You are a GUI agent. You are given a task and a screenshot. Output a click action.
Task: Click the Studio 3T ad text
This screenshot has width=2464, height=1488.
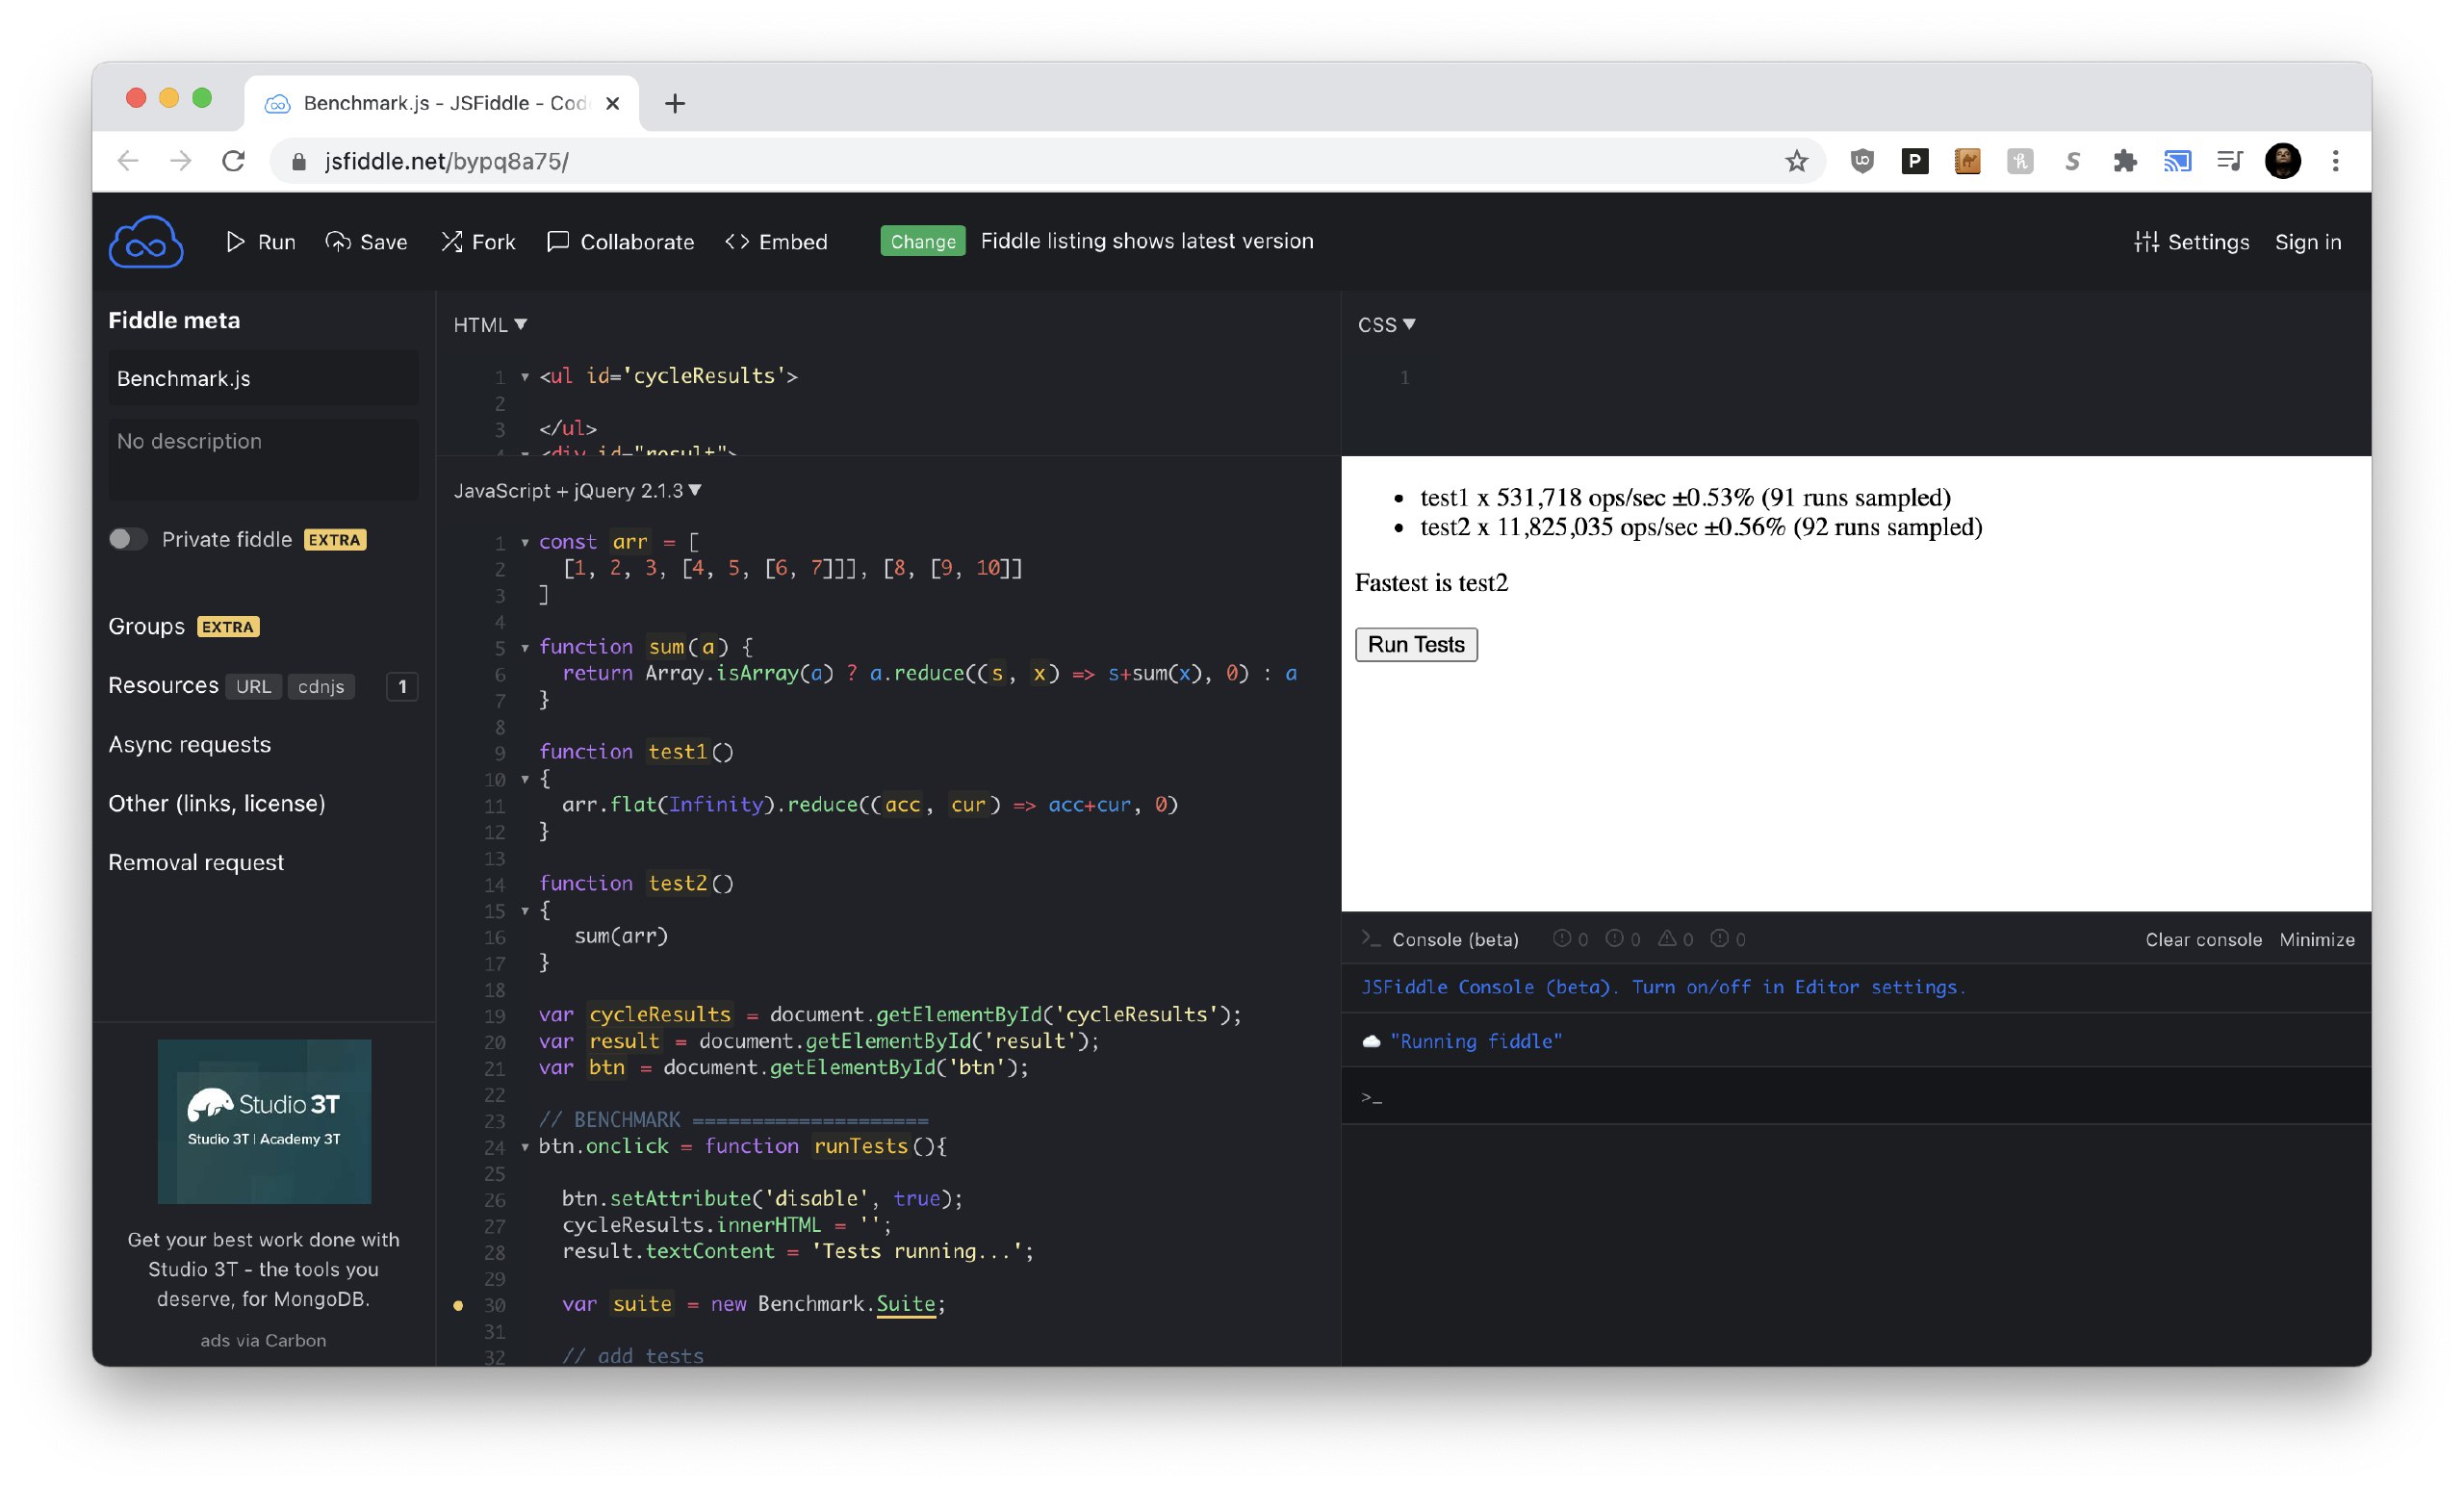[263, 1269]
